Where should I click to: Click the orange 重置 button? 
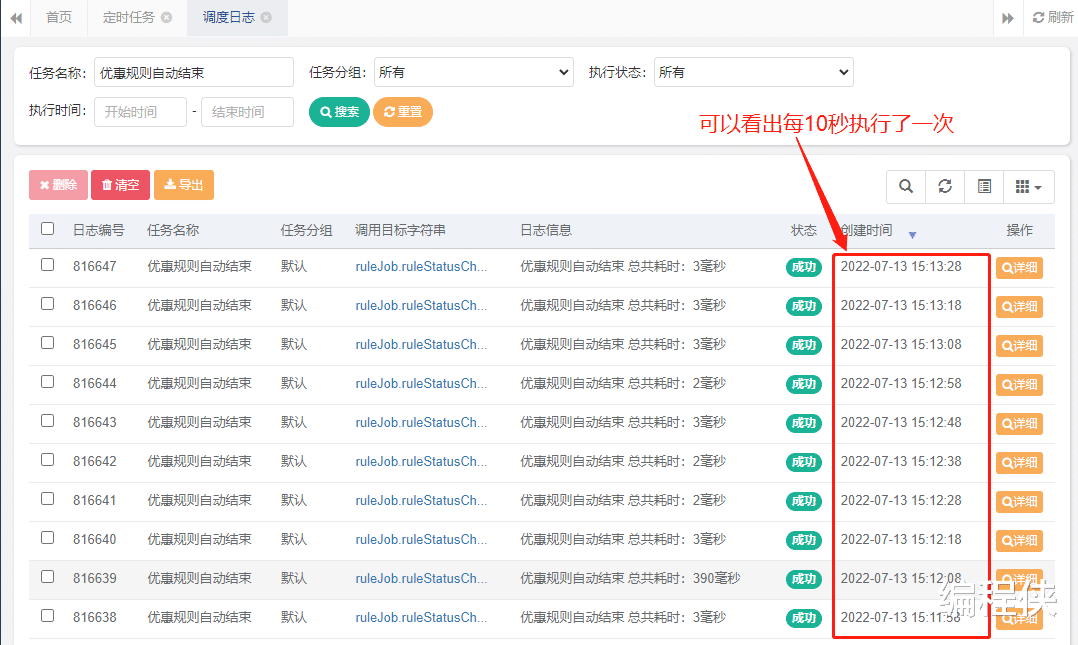coord(403,112)
